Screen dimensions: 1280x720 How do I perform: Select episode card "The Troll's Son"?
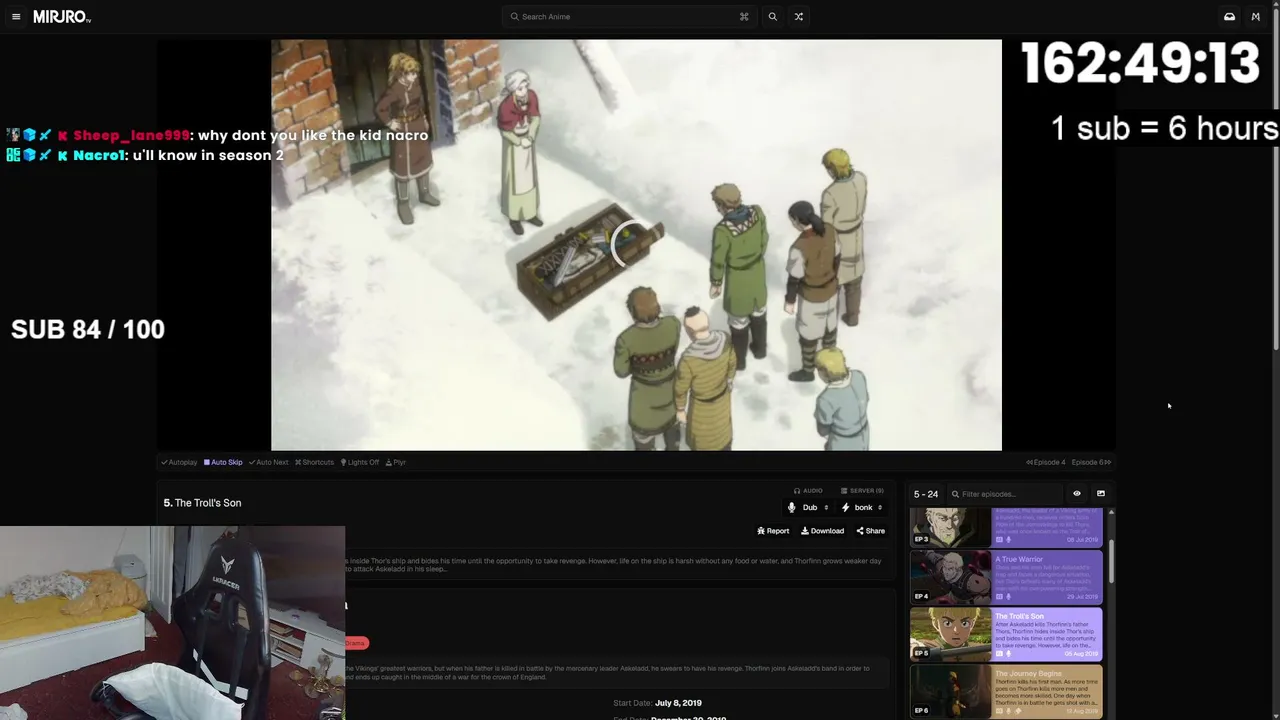(x=1006, y=634)
